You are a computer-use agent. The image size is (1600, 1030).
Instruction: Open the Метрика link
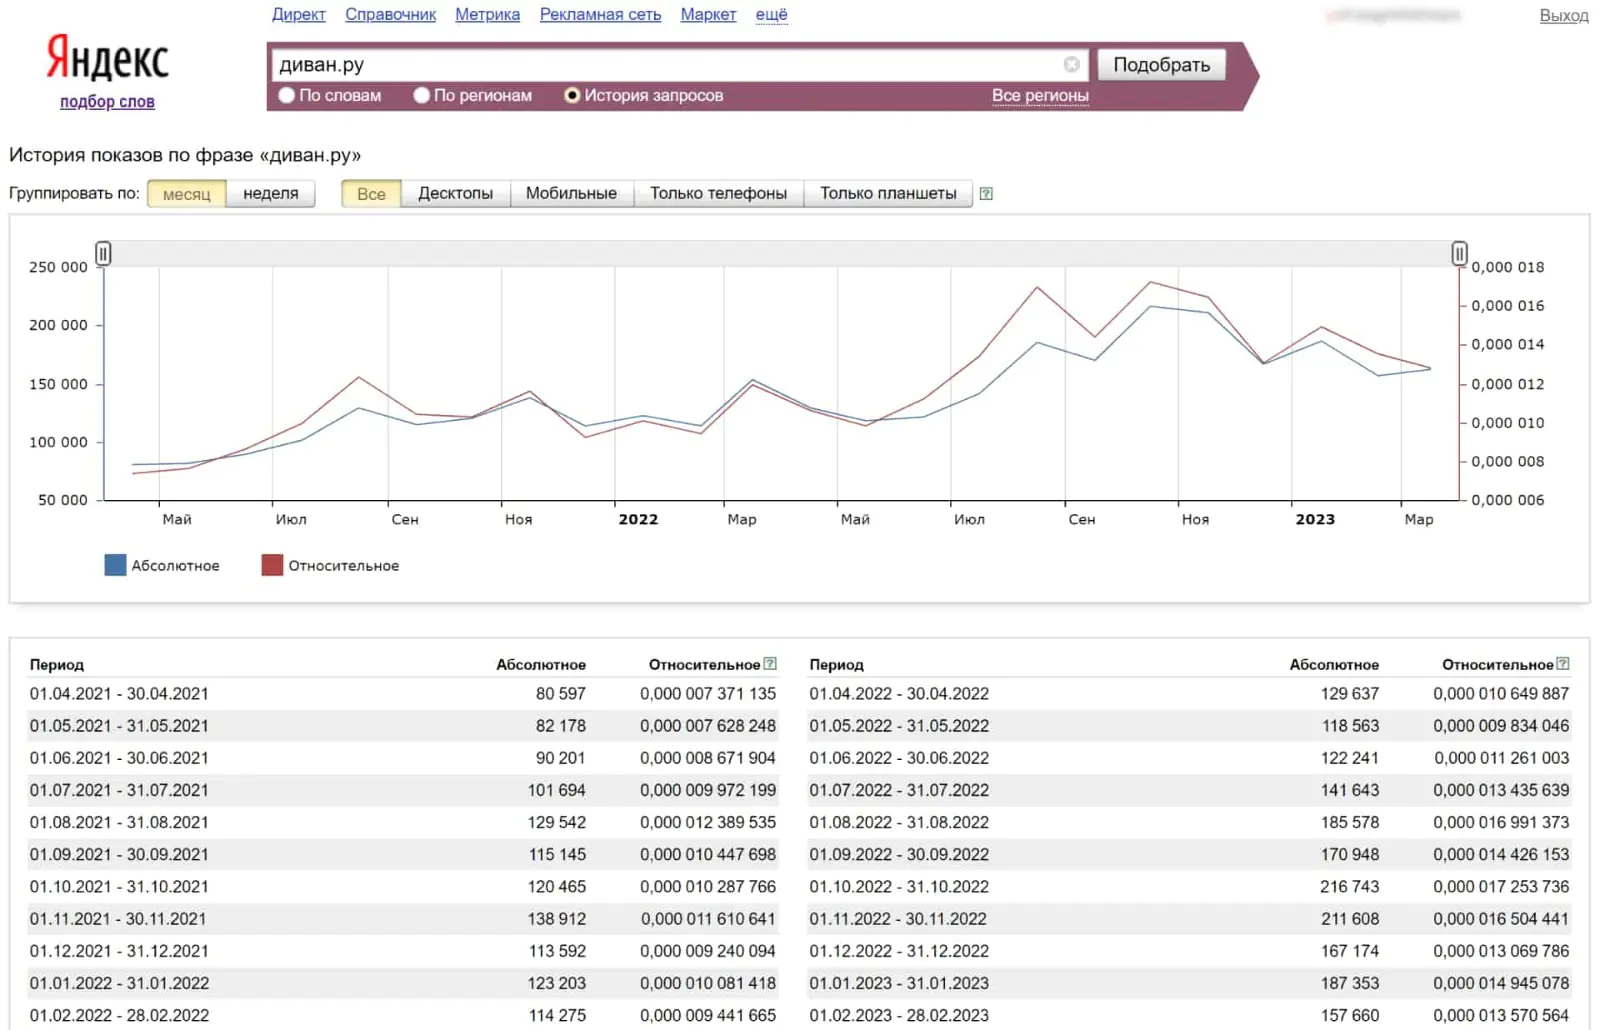(488, 15)
